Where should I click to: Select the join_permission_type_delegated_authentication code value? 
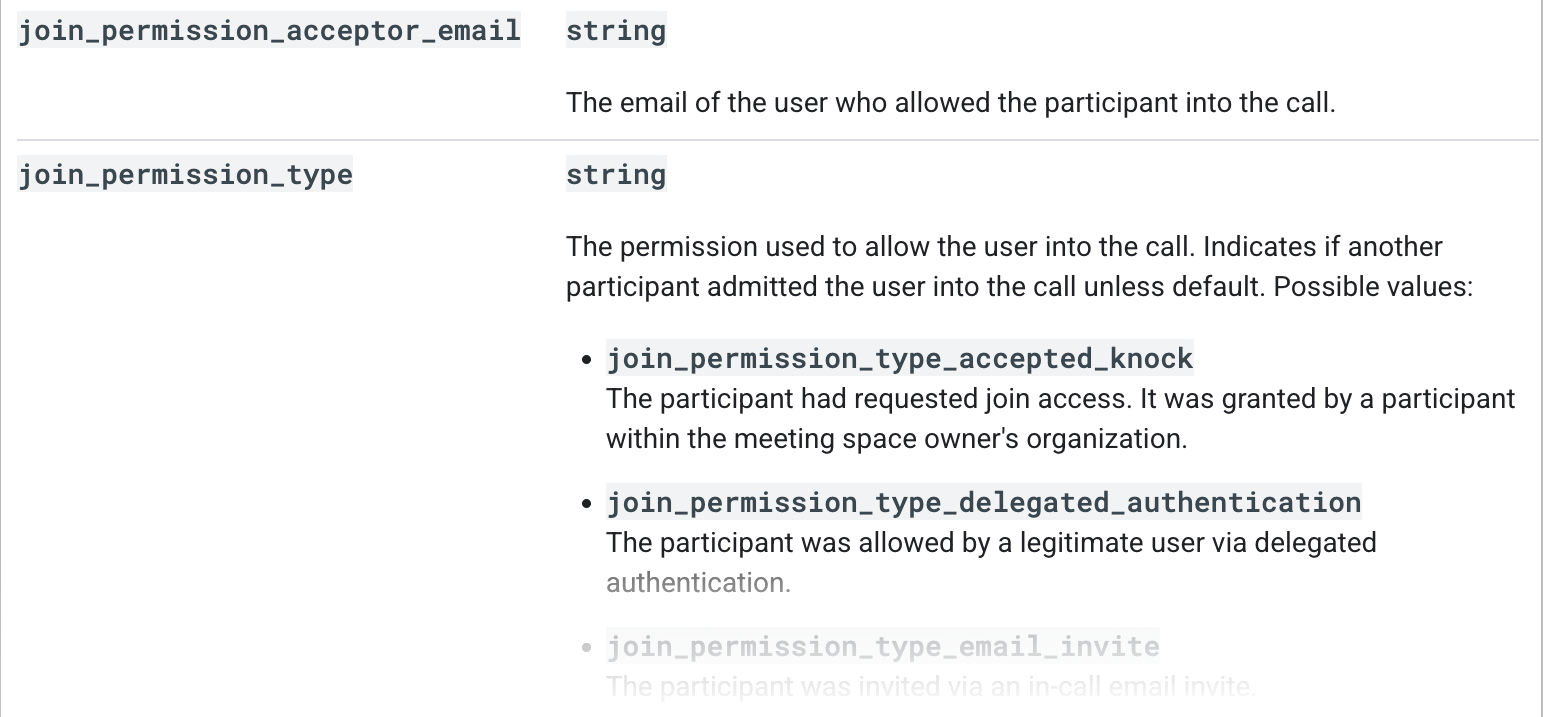point(983,502)
